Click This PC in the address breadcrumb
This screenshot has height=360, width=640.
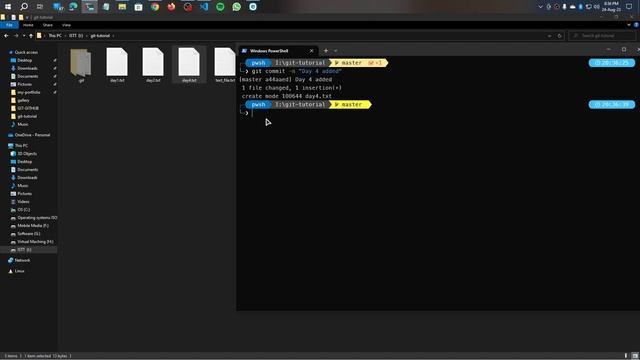pos(55,36)
